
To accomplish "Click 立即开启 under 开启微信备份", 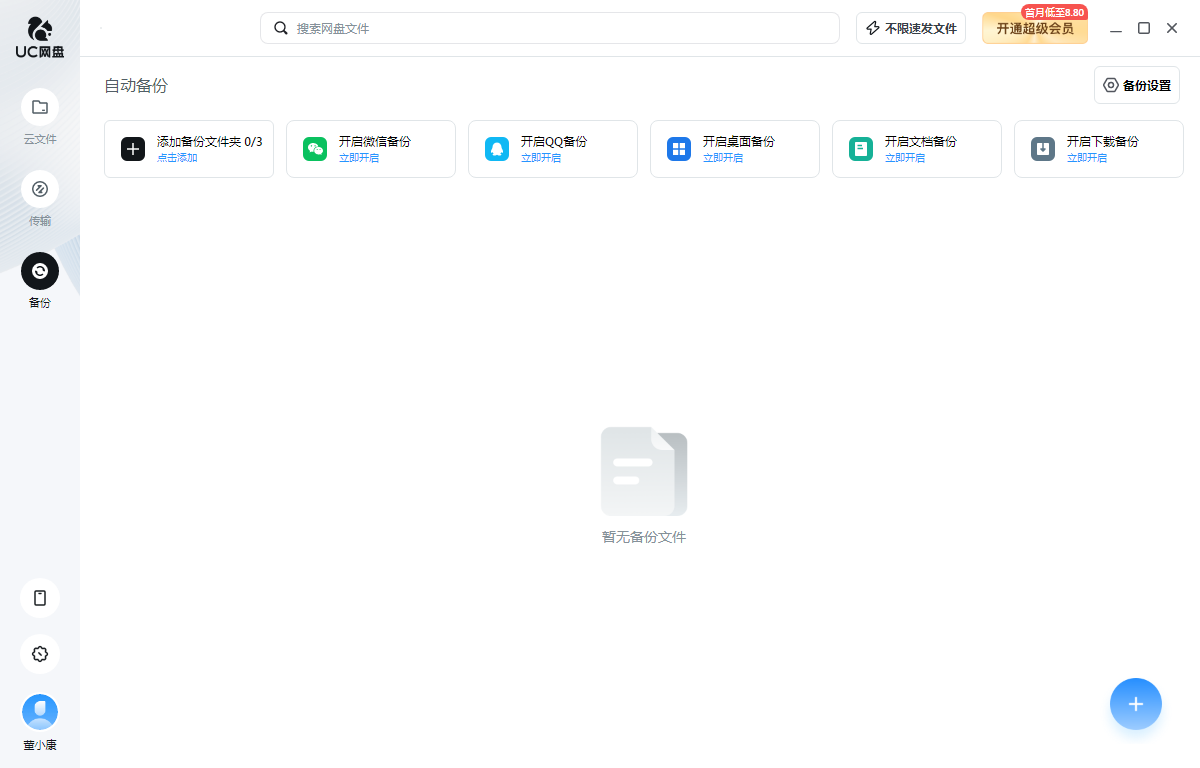I will click(x=359, y=158).
